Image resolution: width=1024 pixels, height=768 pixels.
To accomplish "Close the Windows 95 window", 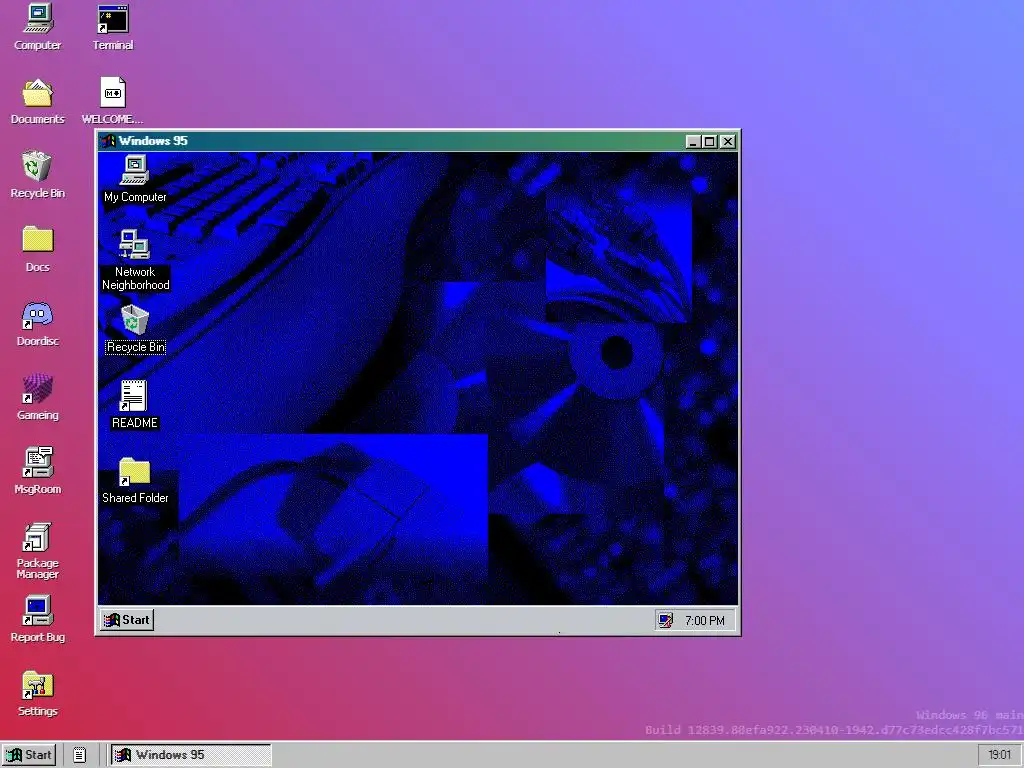I will [x=728, y=142].
